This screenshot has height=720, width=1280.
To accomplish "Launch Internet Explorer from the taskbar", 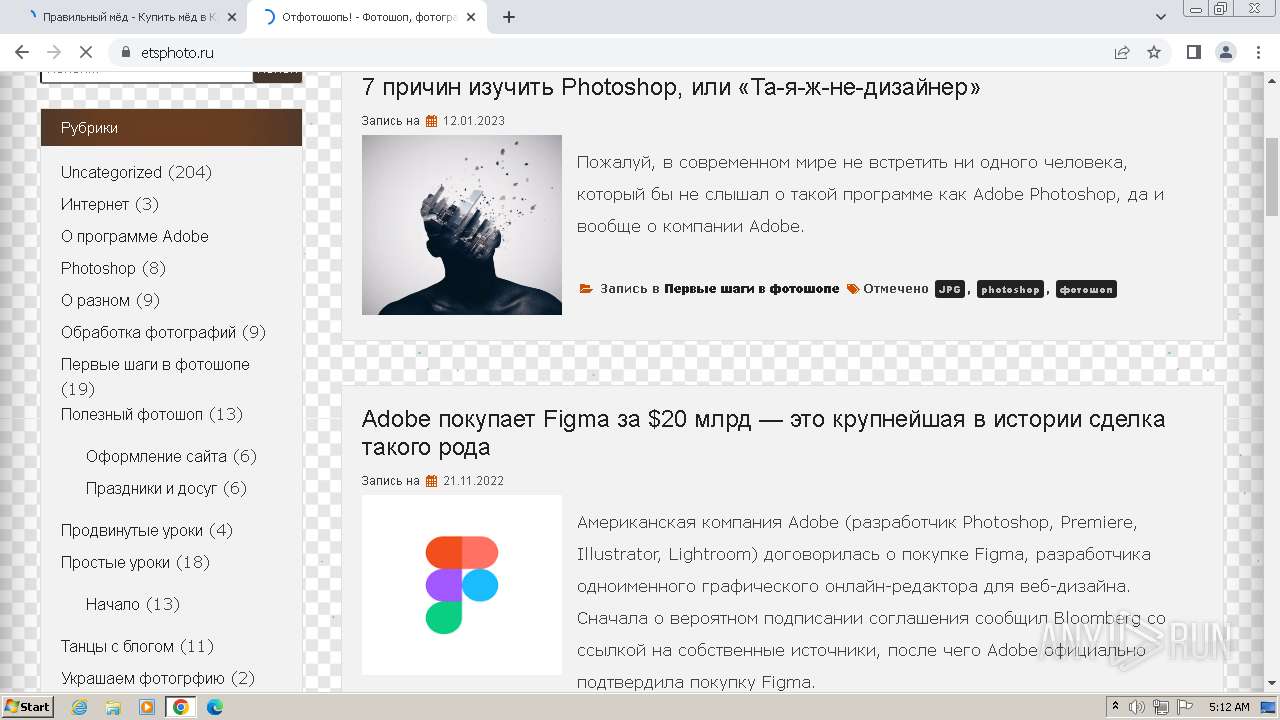I will pyautogui.click(x=80, y=707).
